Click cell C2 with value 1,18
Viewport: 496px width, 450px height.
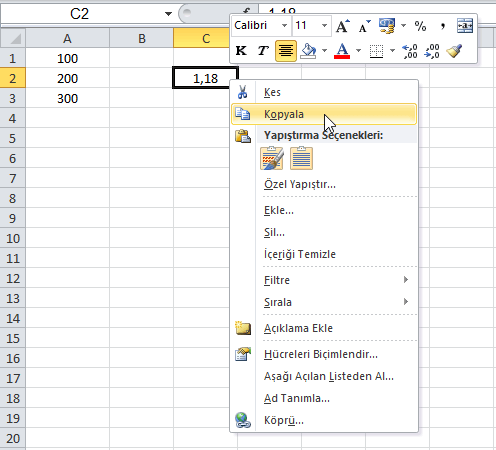click(205, 78)
